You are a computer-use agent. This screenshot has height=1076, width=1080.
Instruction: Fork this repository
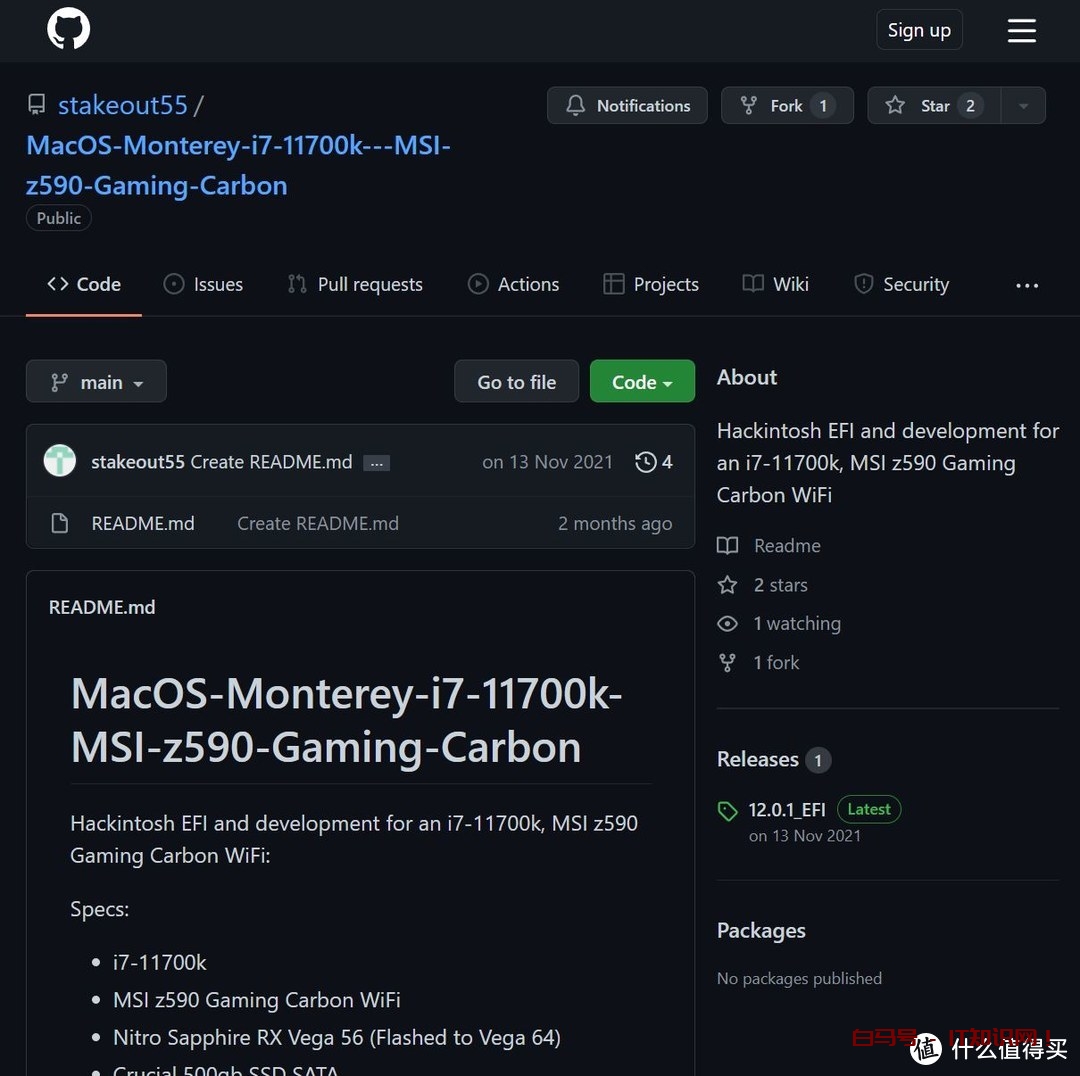[x=786, y=106]
